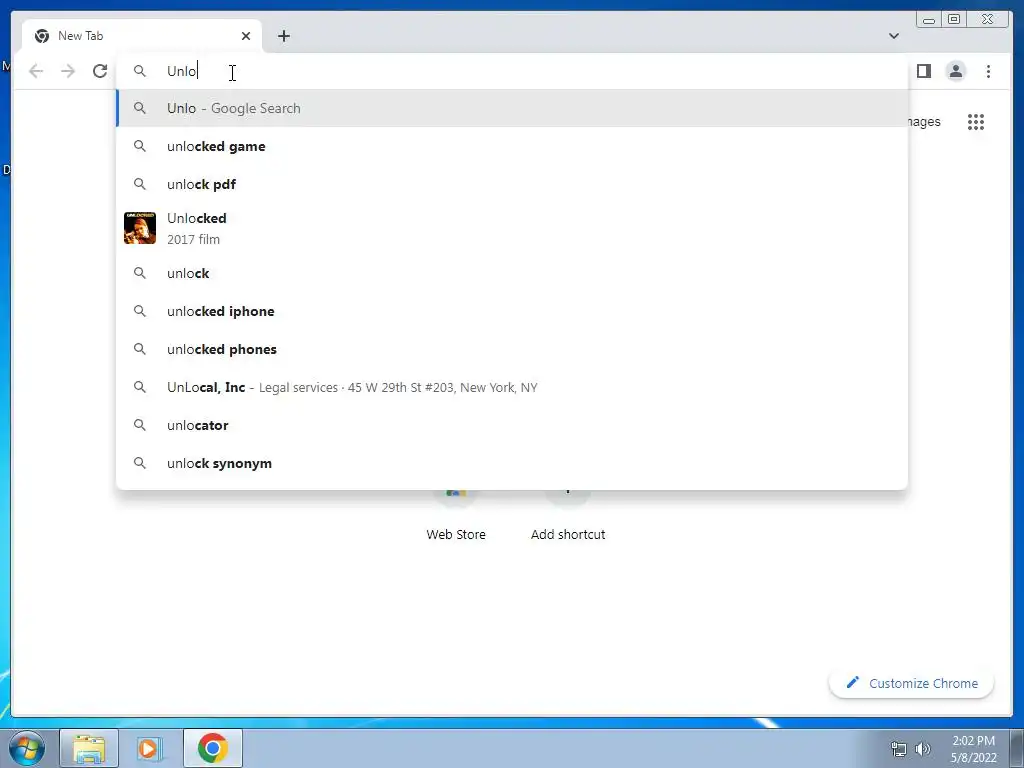
Task: Reload the page with refresh icon
Action: (100, 71)
